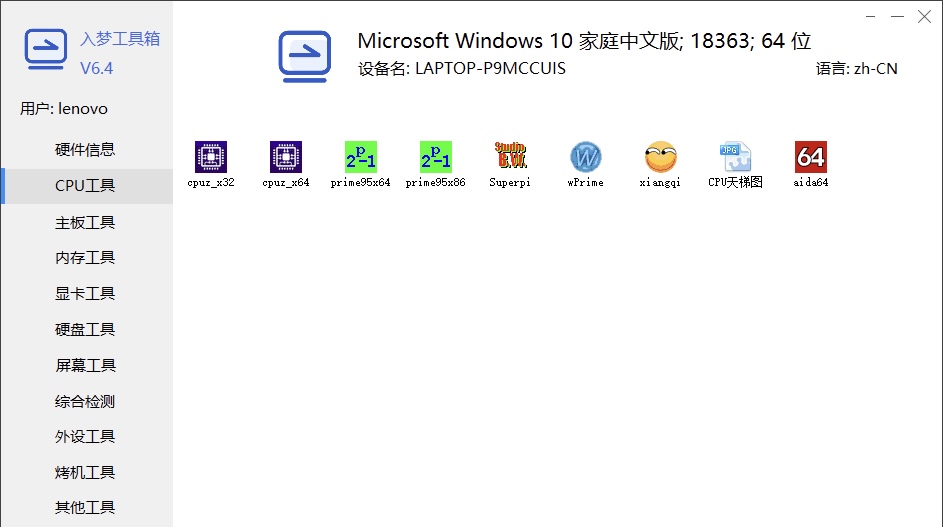The image size is (943, 527).
Task: Select the CPU工具 sidebar item
Action: click(x=85, y=186)
